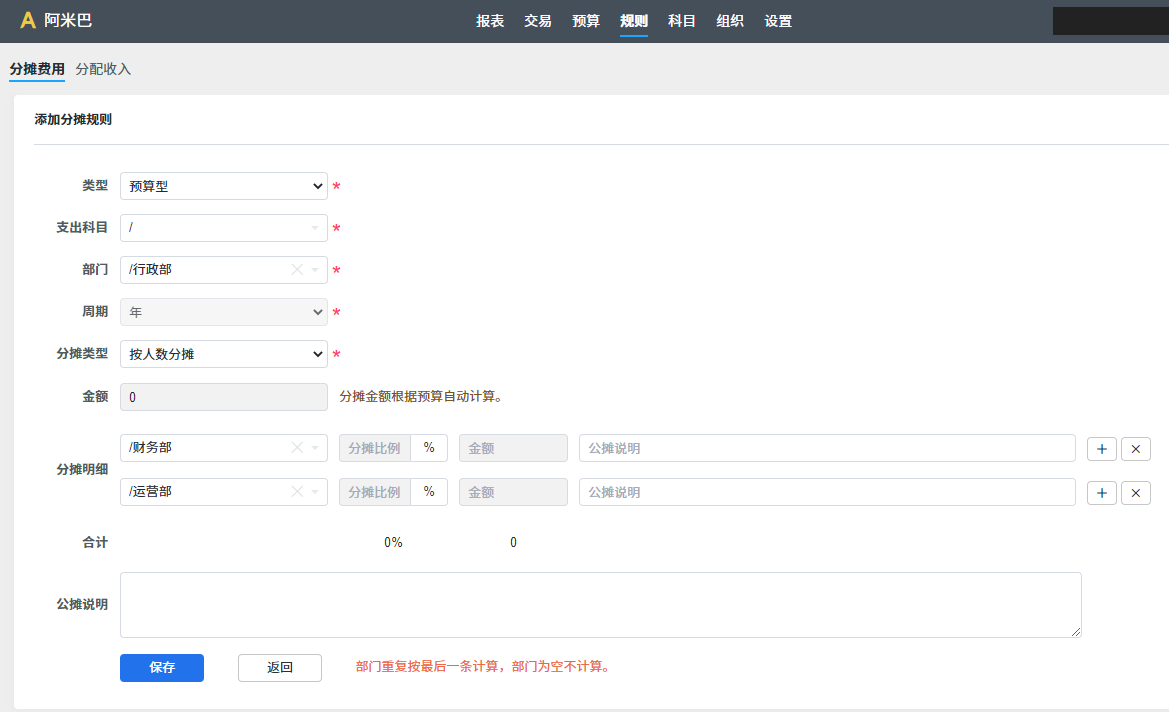
Task: Expand the 部门 行政部 dropdown arrow
Action: click(x=315, y=270)
